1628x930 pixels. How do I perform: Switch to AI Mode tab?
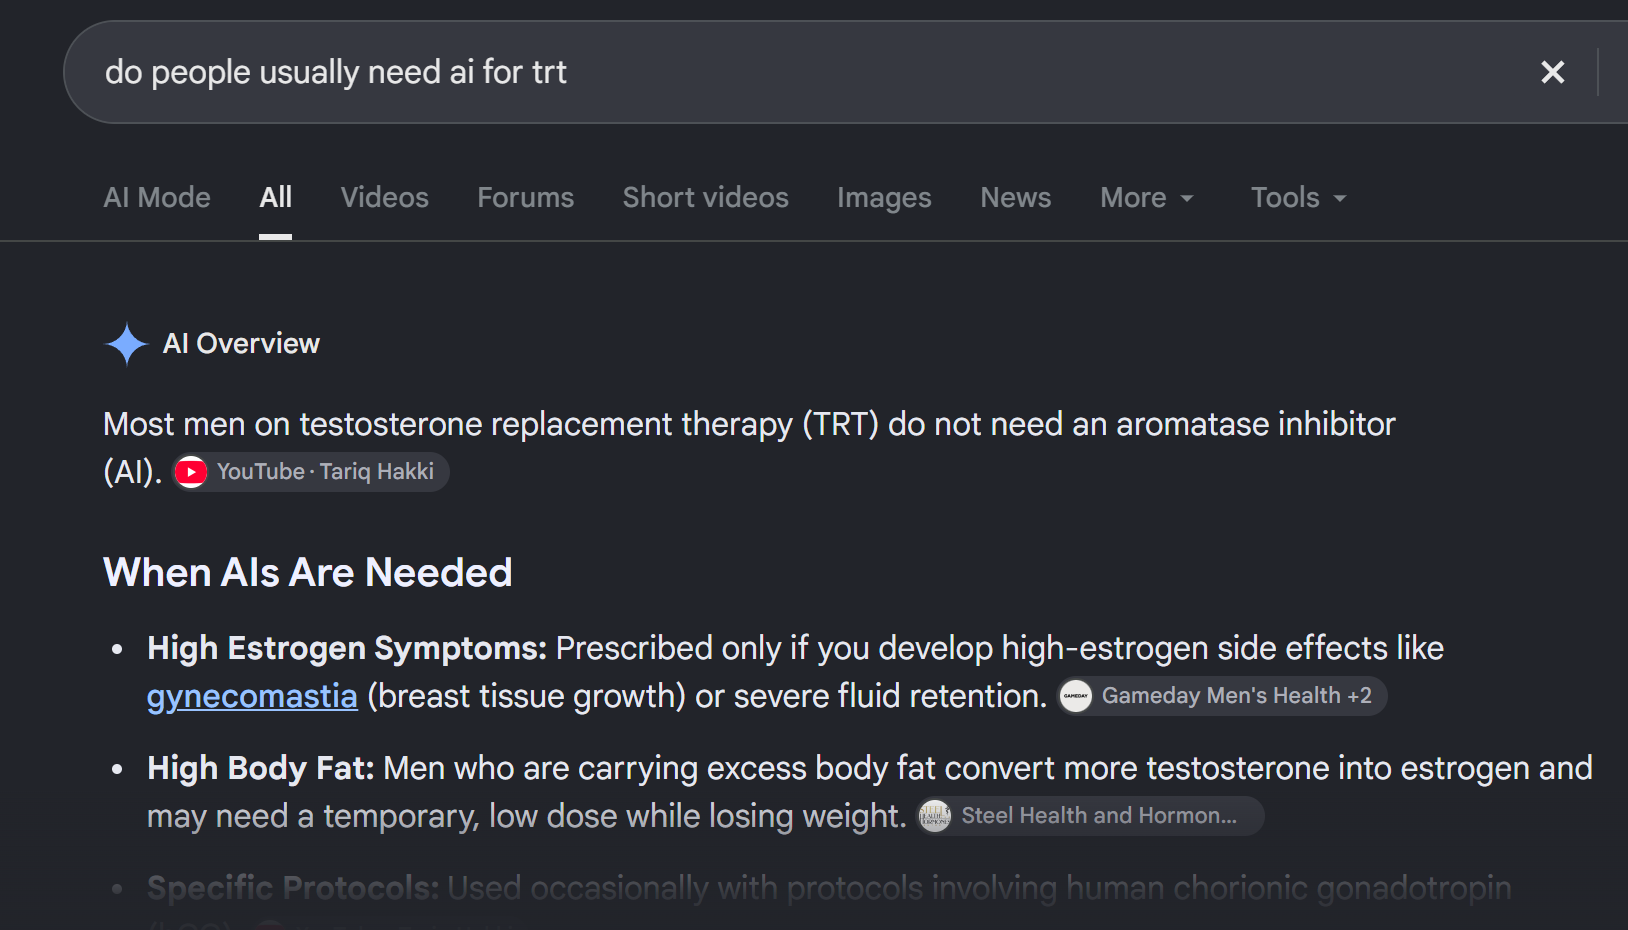click(157, 198)
